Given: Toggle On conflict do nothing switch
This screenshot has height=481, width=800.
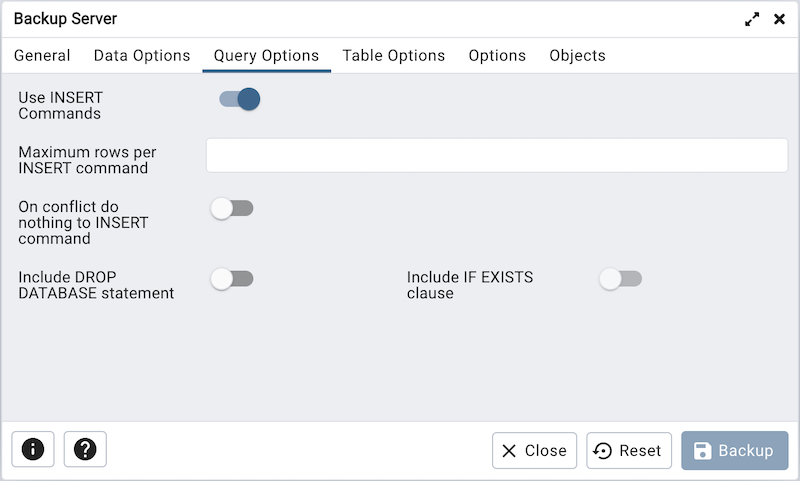Looking at the screenshot, I should 232,208.
